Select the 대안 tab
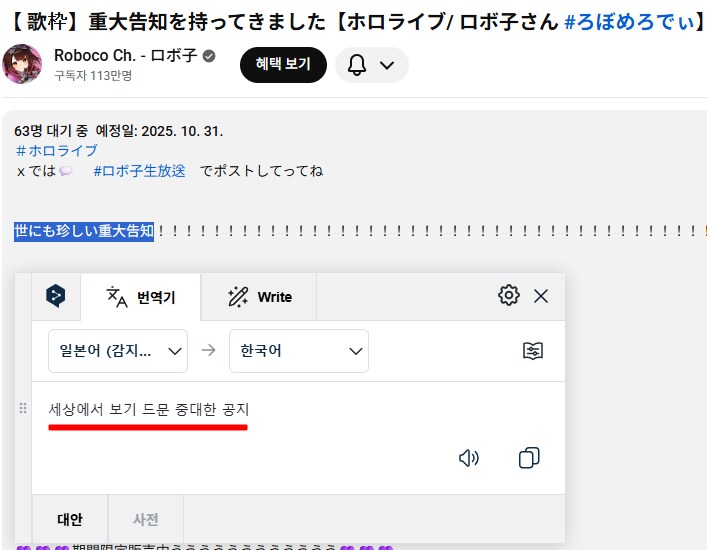 click(70, 519)
